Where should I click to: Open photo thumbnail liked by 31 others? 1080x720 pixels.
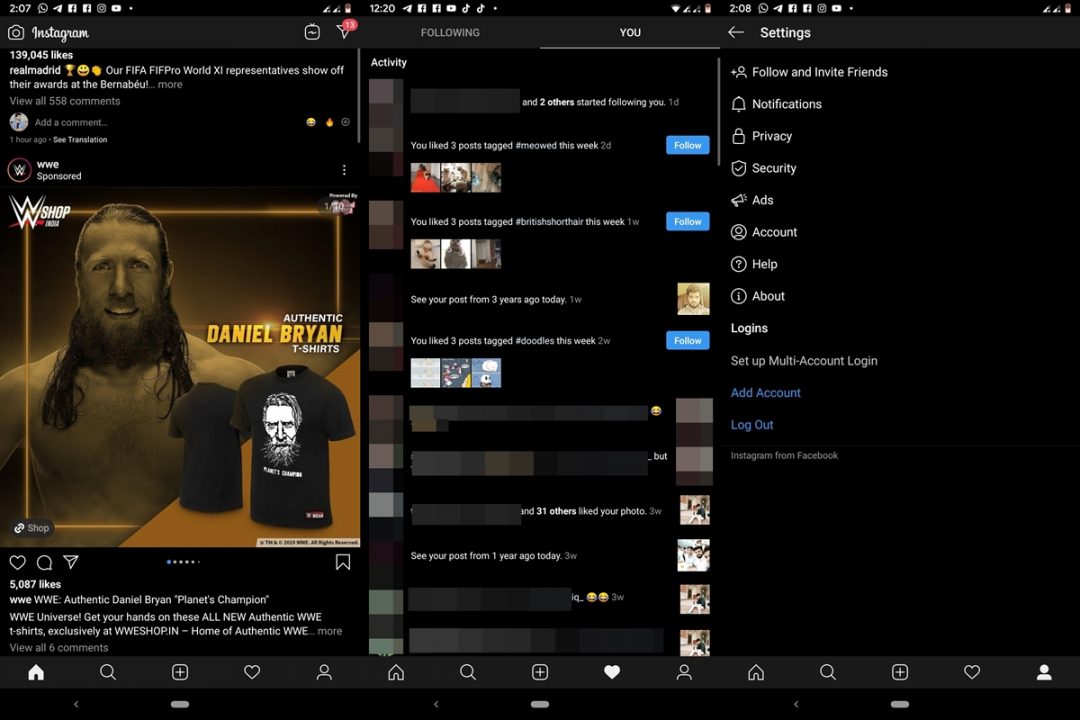[x=694, y=511]
